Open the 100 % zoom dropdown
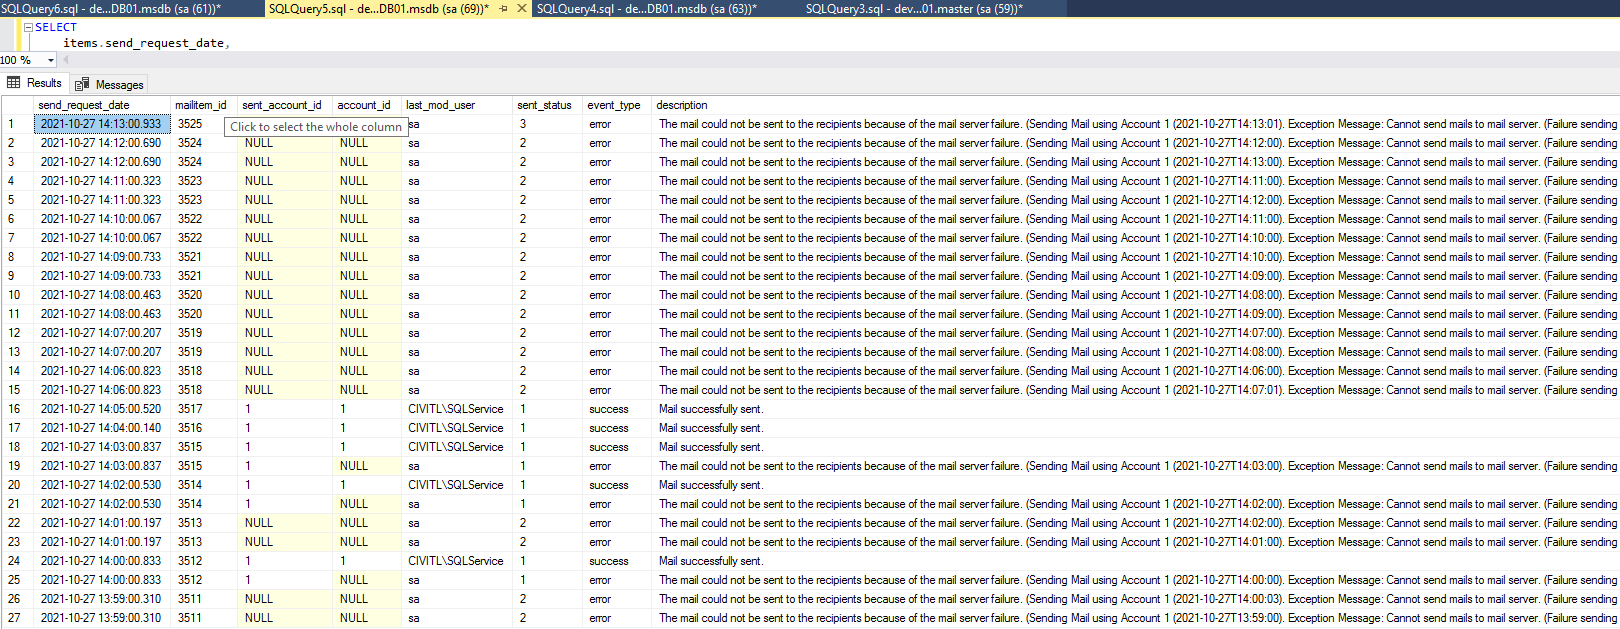This screenshot has width=1620, height=629. [51, 60]
